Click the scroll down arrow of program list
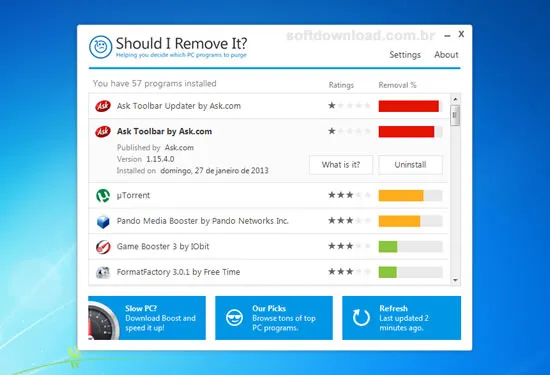Screen dimensions: 550x375 pyautogui.click(x=455, y=280)
